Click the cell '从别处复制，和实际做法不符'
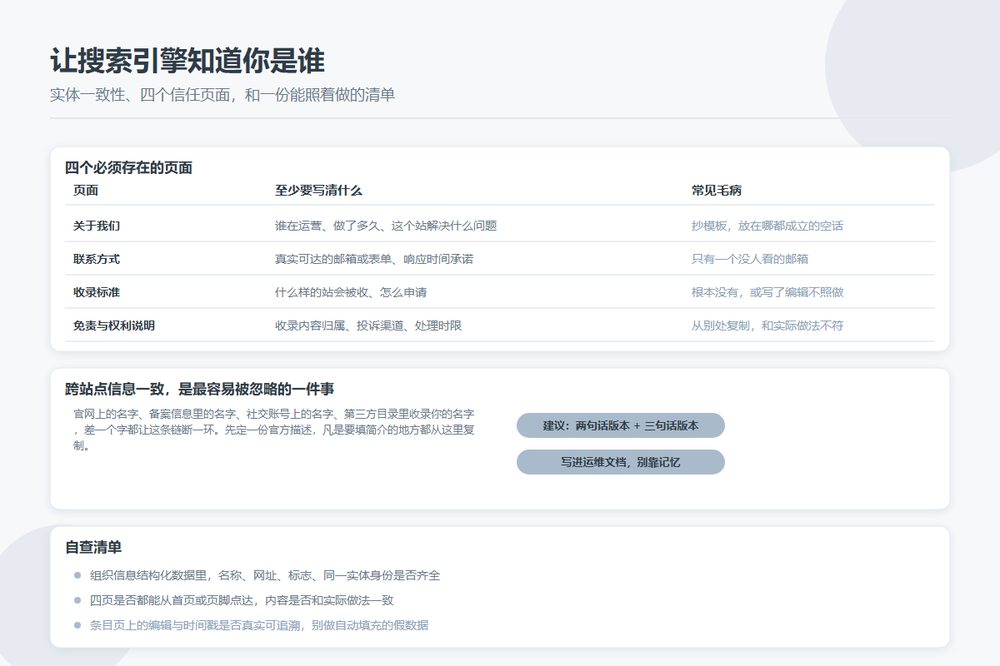This screenshot has width=1000, height=666. tap(767, 325)
